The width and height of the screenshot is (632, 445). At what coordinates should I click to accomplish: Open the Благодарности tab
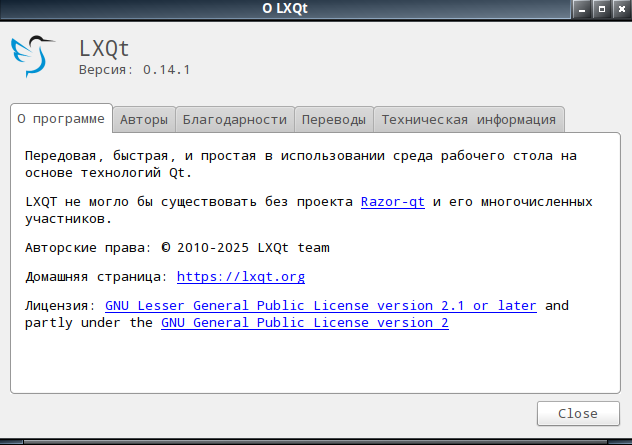[x=235, y=120]
